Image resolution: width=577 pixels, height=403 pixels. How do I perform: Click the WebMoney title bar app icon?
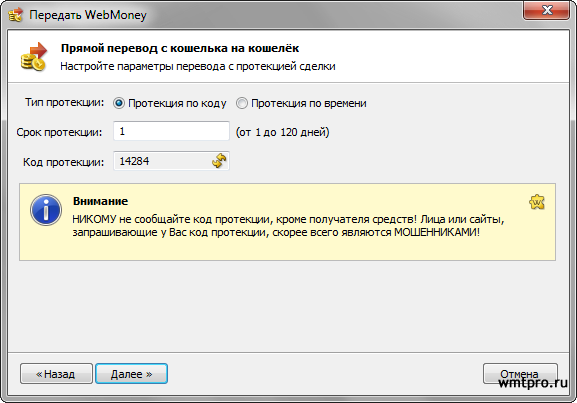point(15,15)
